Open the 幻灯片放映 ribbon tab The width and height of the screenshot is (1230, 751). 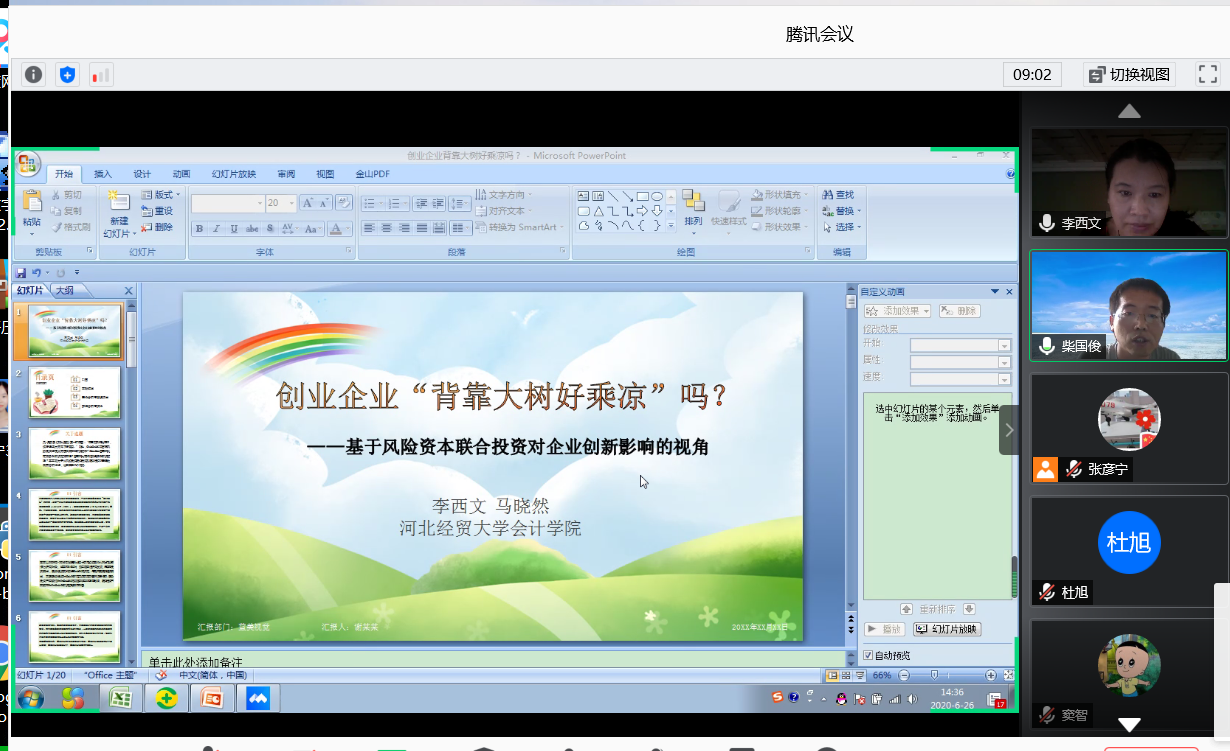tap(233, 174)
